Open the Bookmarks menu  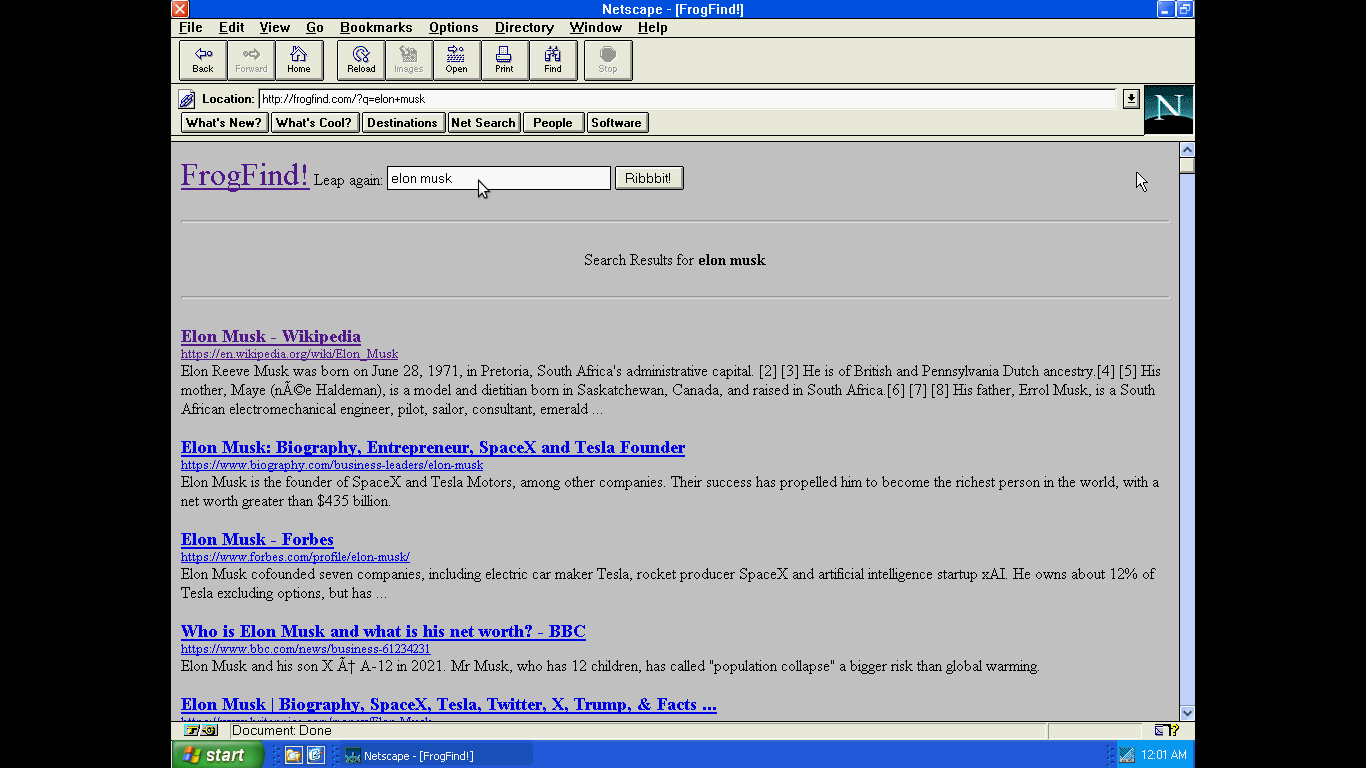pyautogui.click(x=377, y=28)
